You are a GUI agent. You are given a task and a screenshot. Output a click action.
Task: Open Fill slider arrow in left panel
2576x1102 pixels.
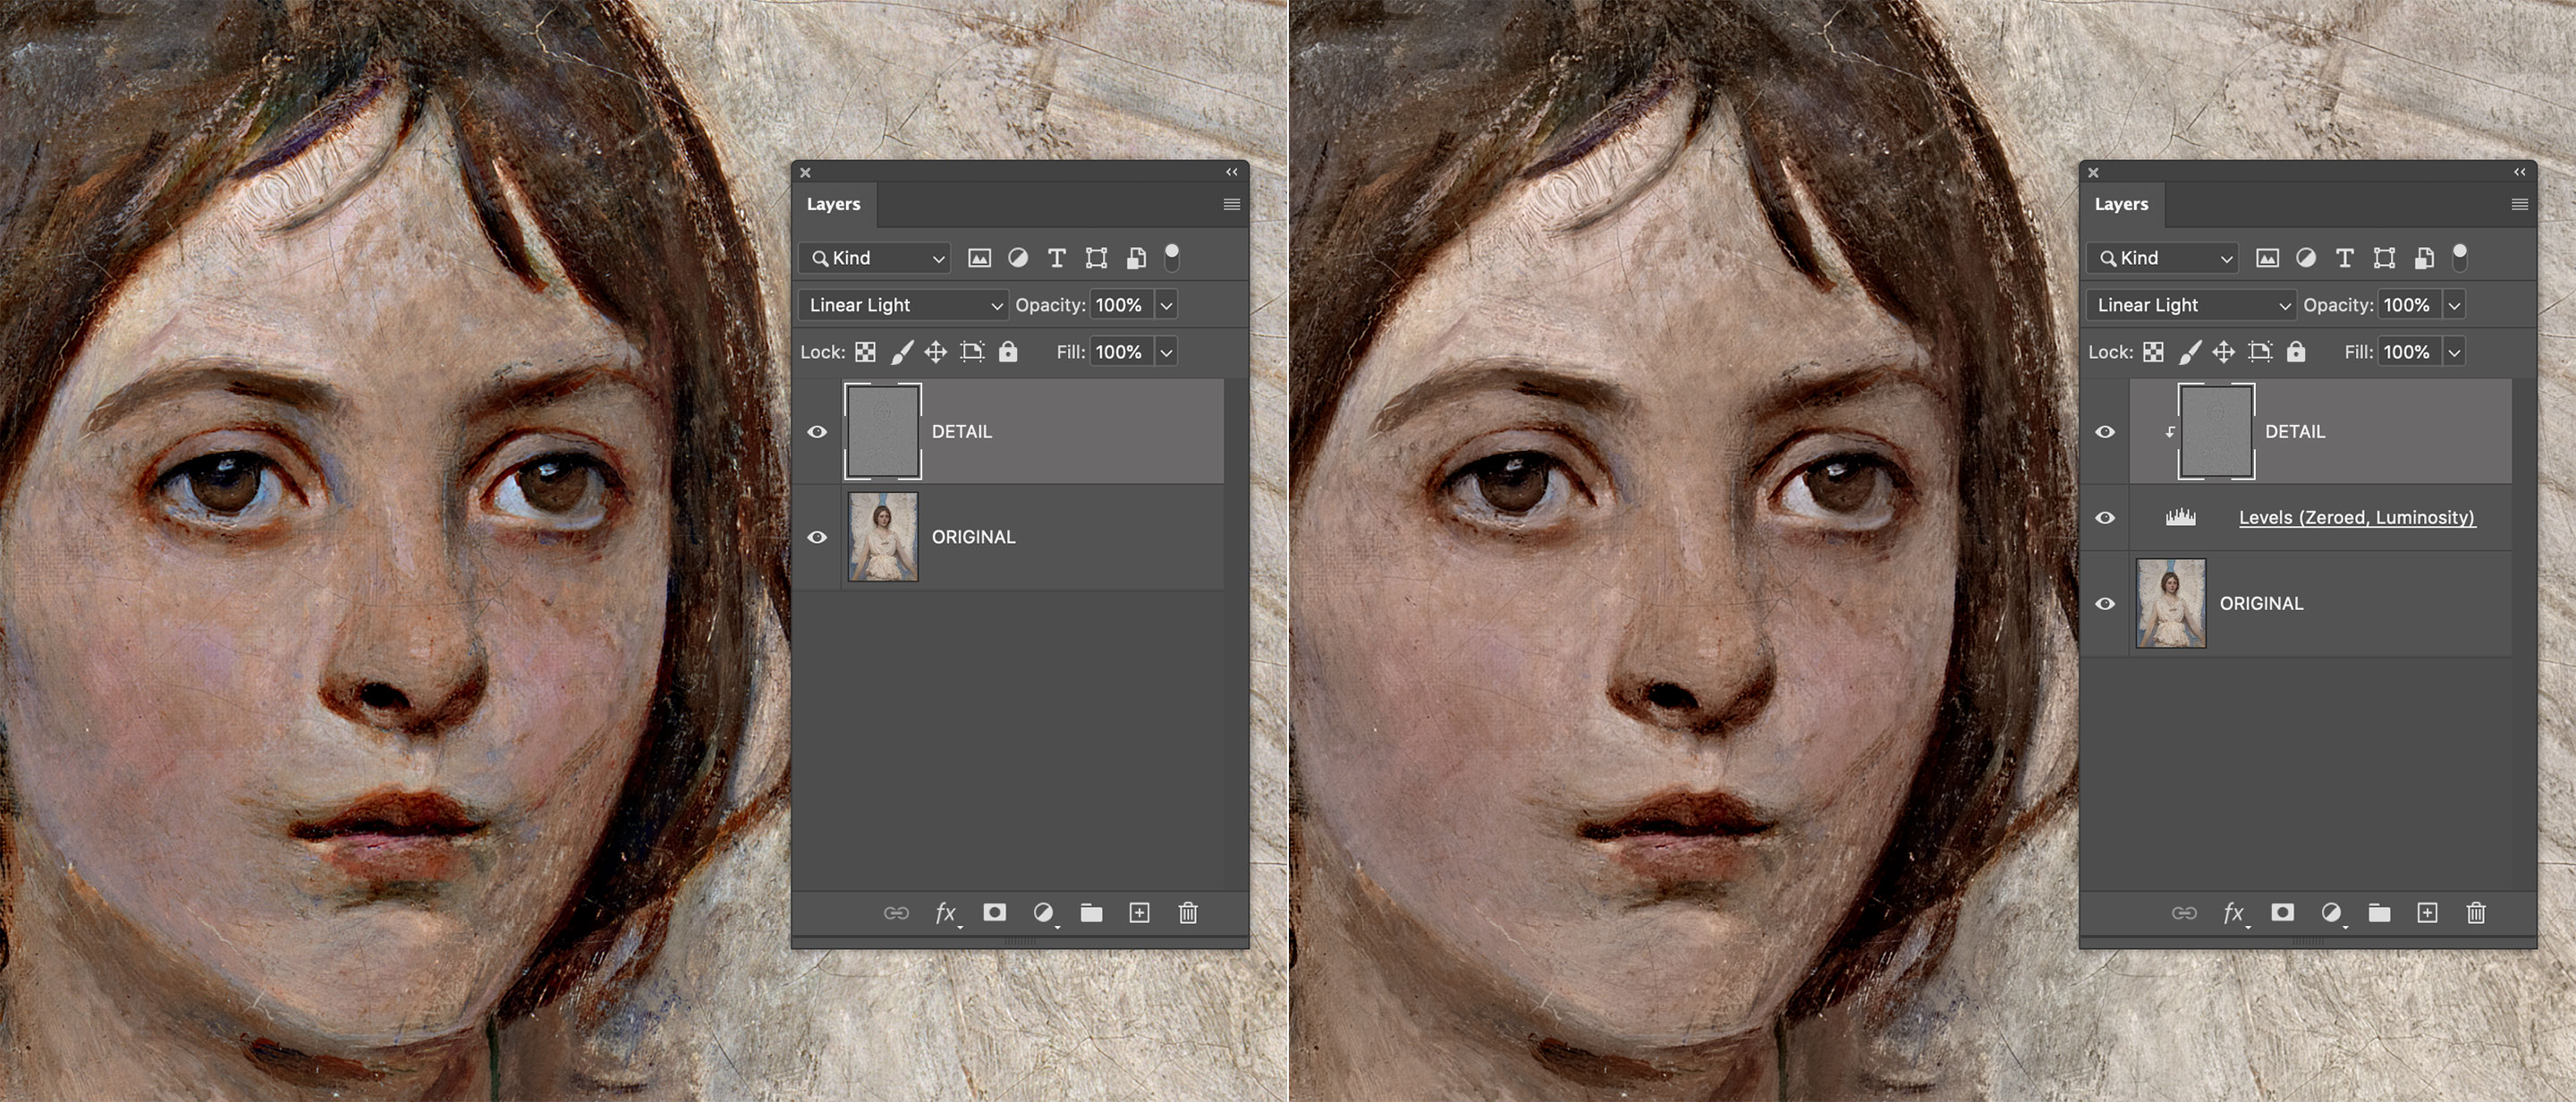click(x=1166, y=352)
